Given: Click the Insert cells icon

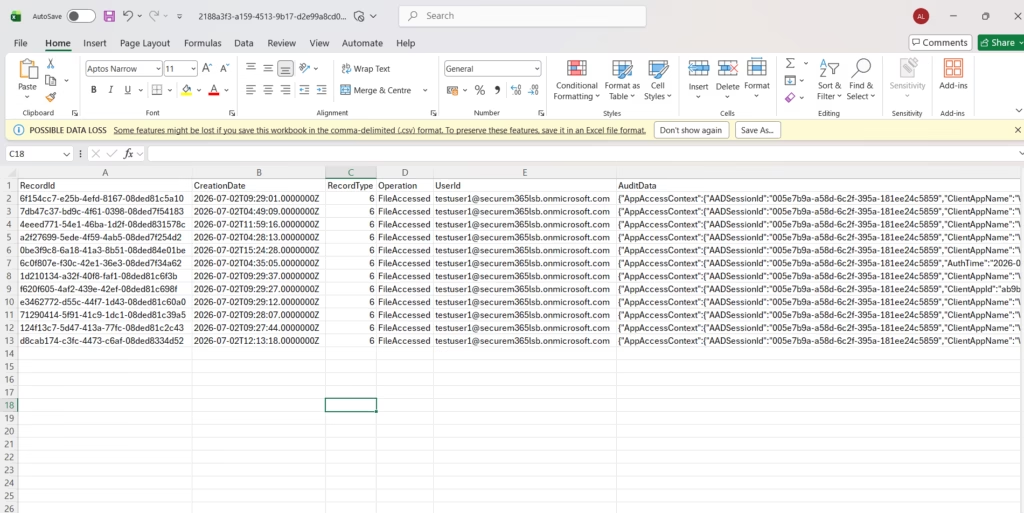Looking at the screenshot, I should pos(698,68).
